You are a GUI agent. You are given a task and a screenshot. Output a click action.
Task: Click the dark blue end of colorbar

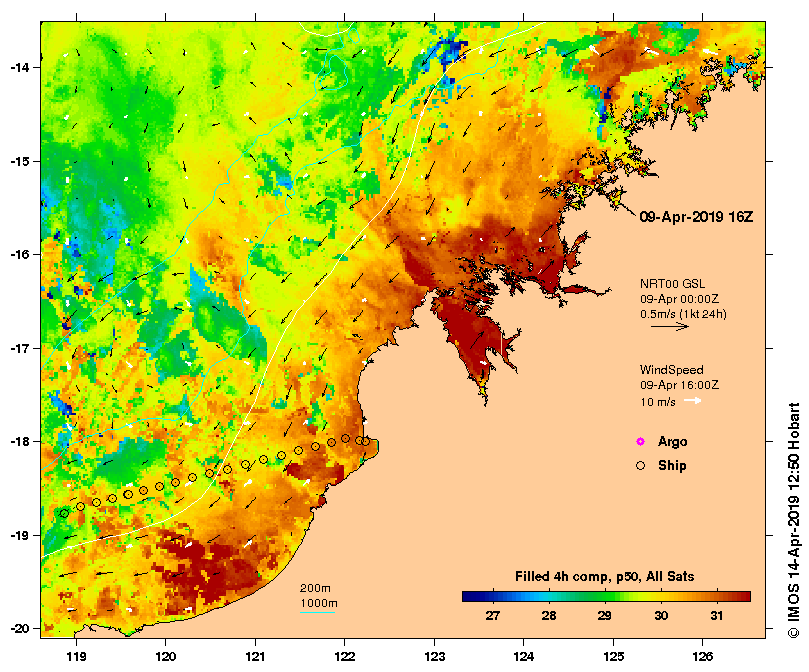click(x=467, y=597)
